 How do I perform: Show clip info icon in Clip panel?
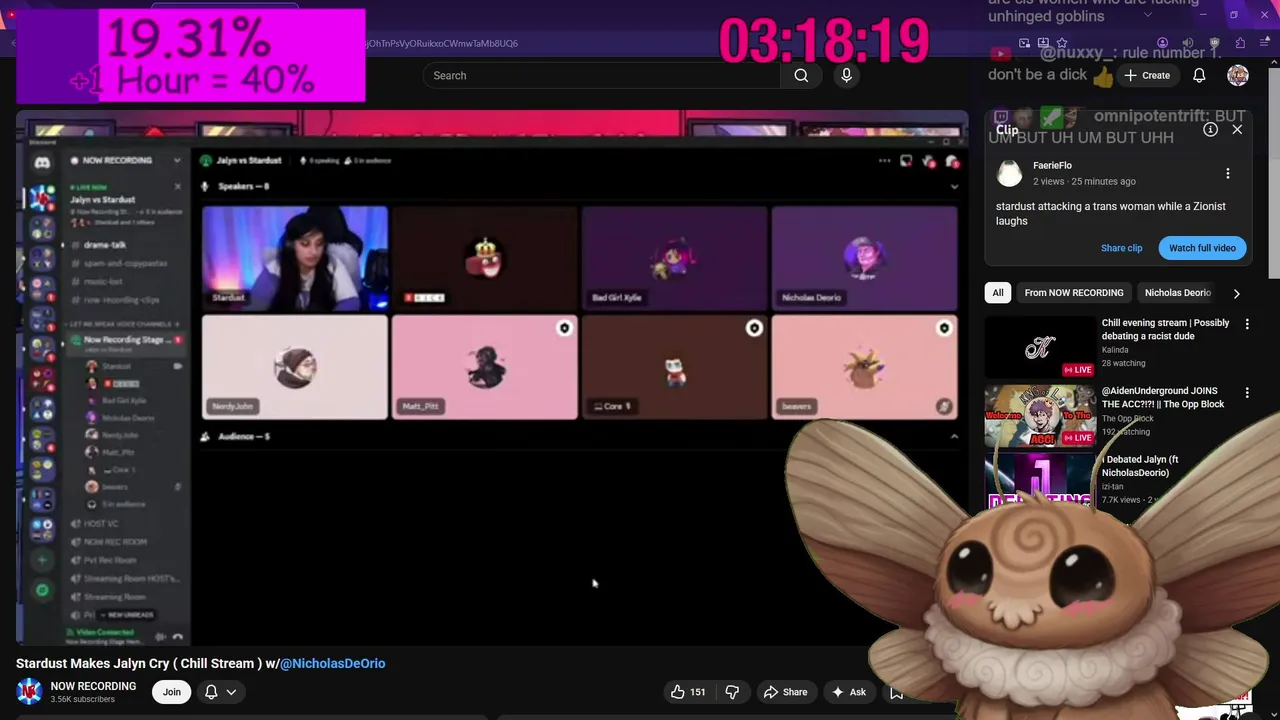click(1210, 129)
